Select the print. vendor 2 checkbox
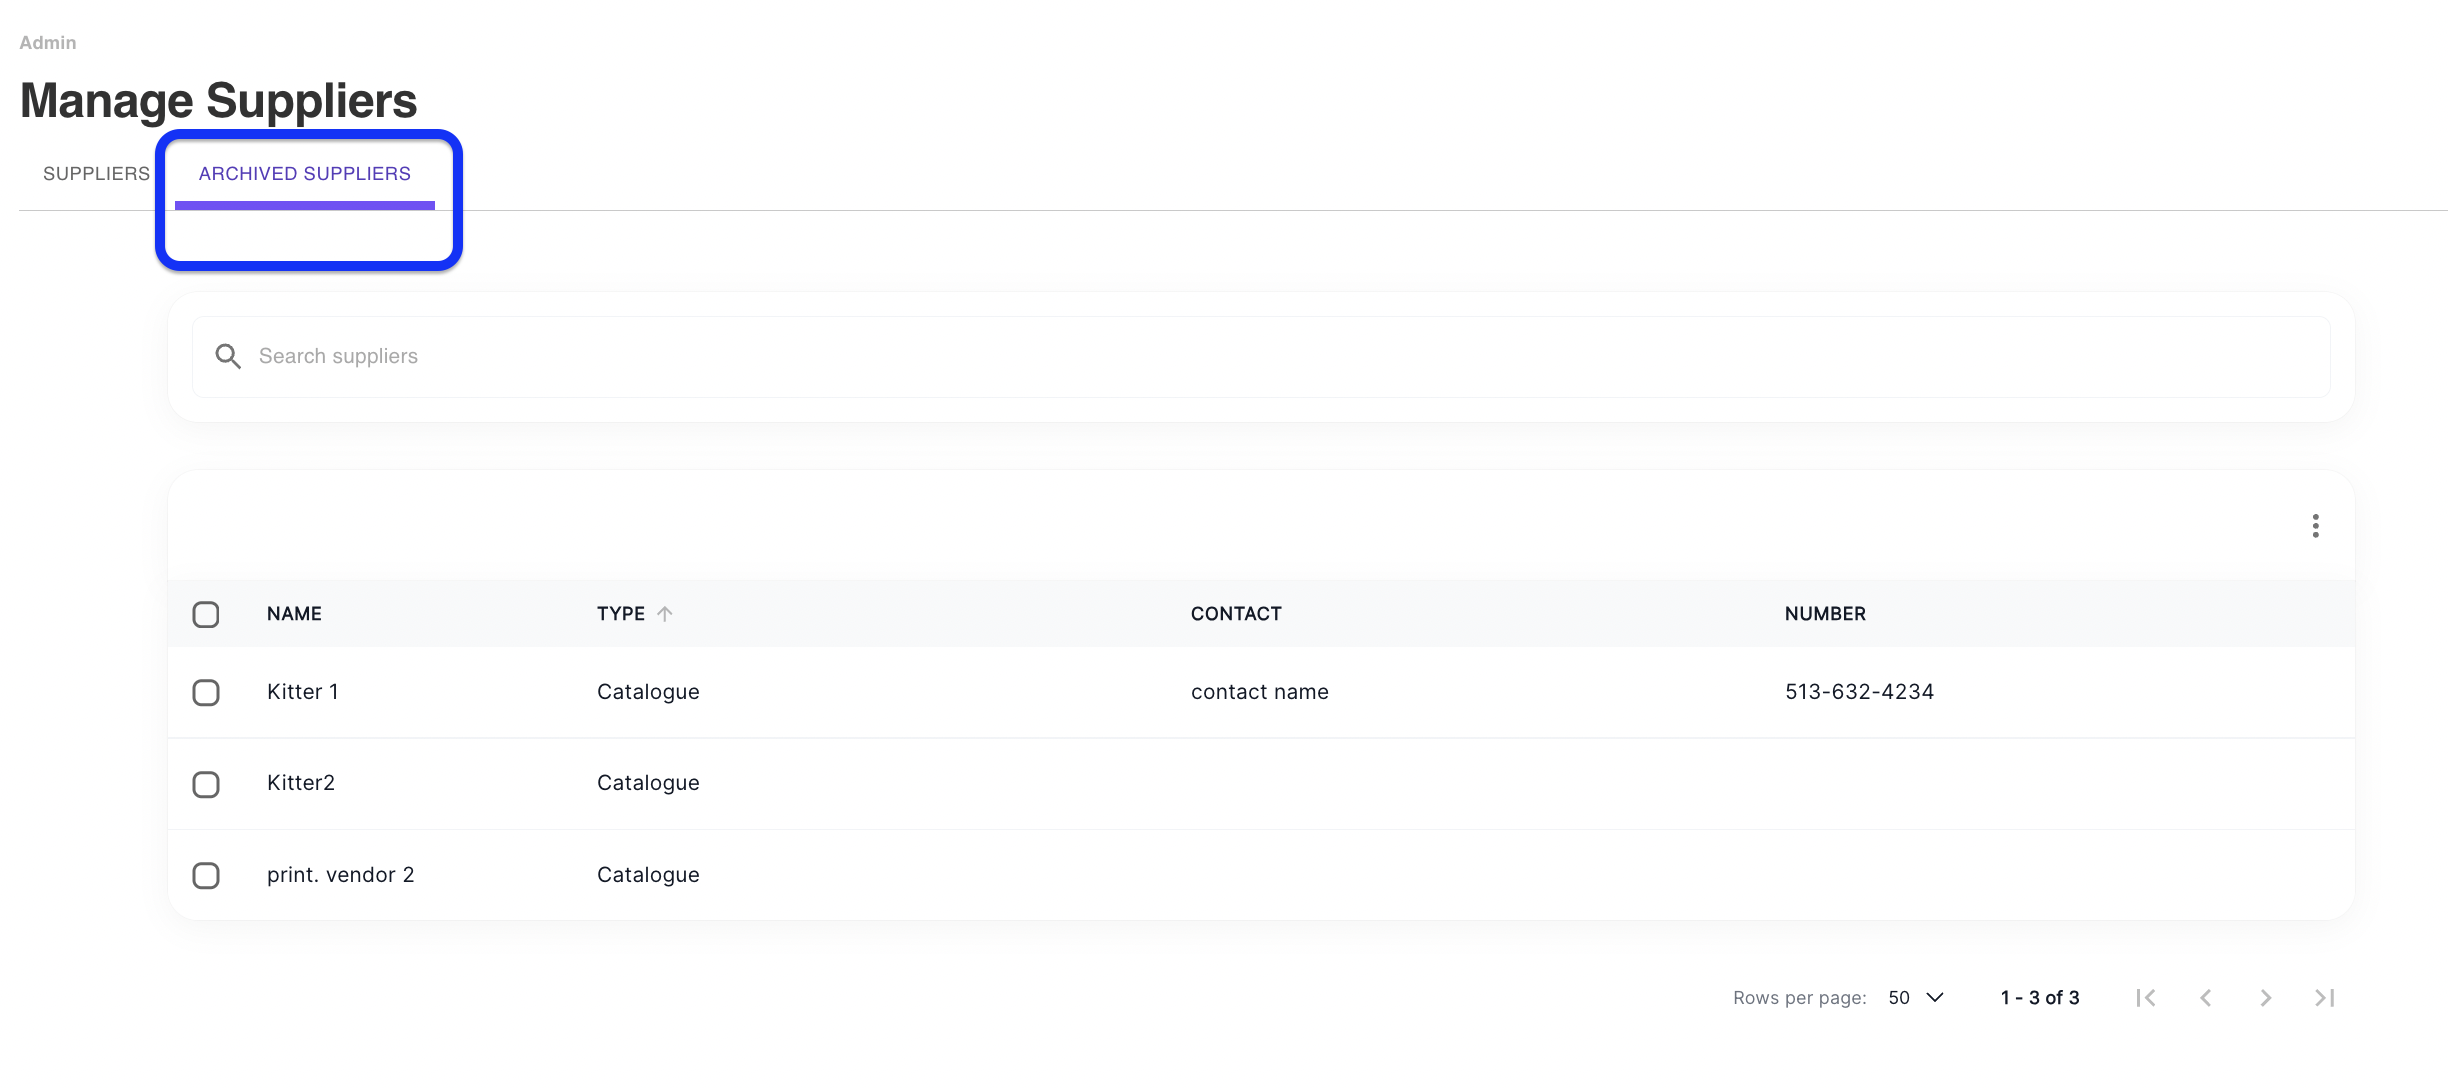 pyautogui.click(x=206, y=876)
